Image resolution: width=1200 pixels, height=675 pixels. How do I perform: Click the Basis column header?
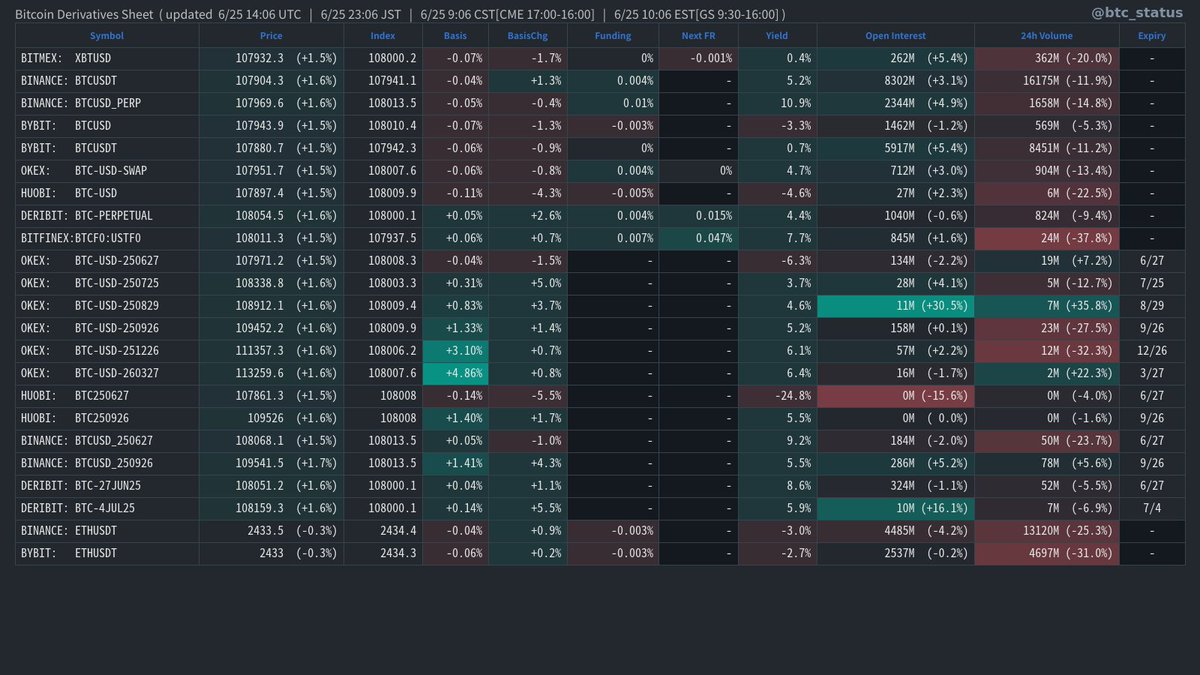455,36
